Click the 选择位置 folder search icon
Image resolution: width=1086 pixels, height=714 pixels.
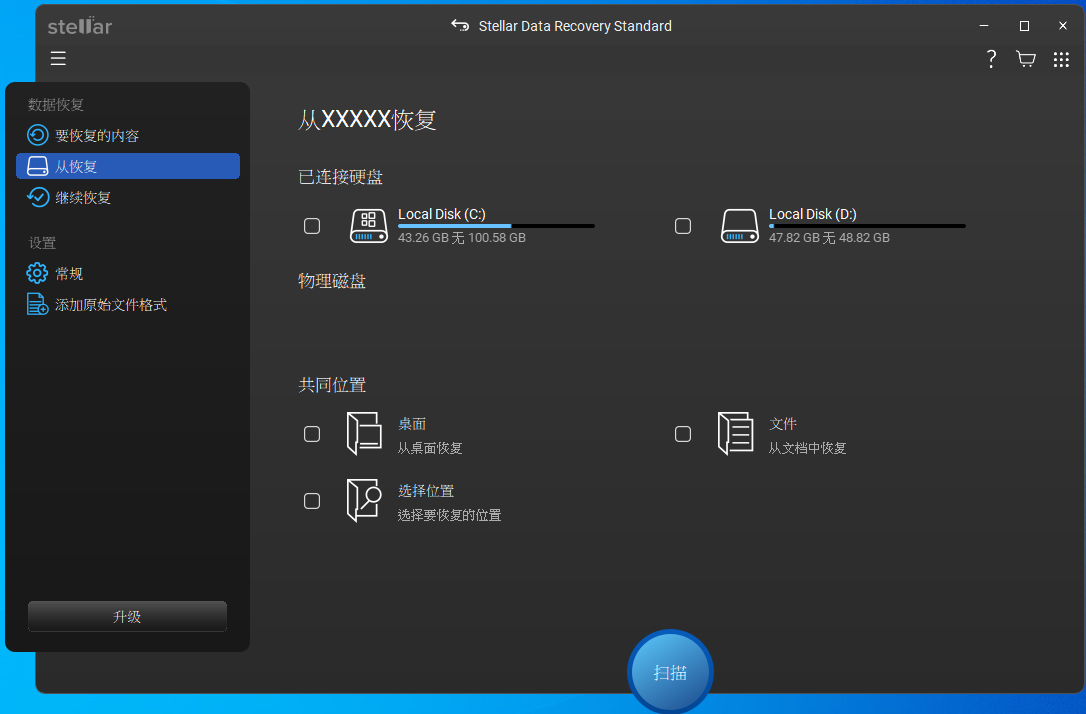[x=364, y=500]
